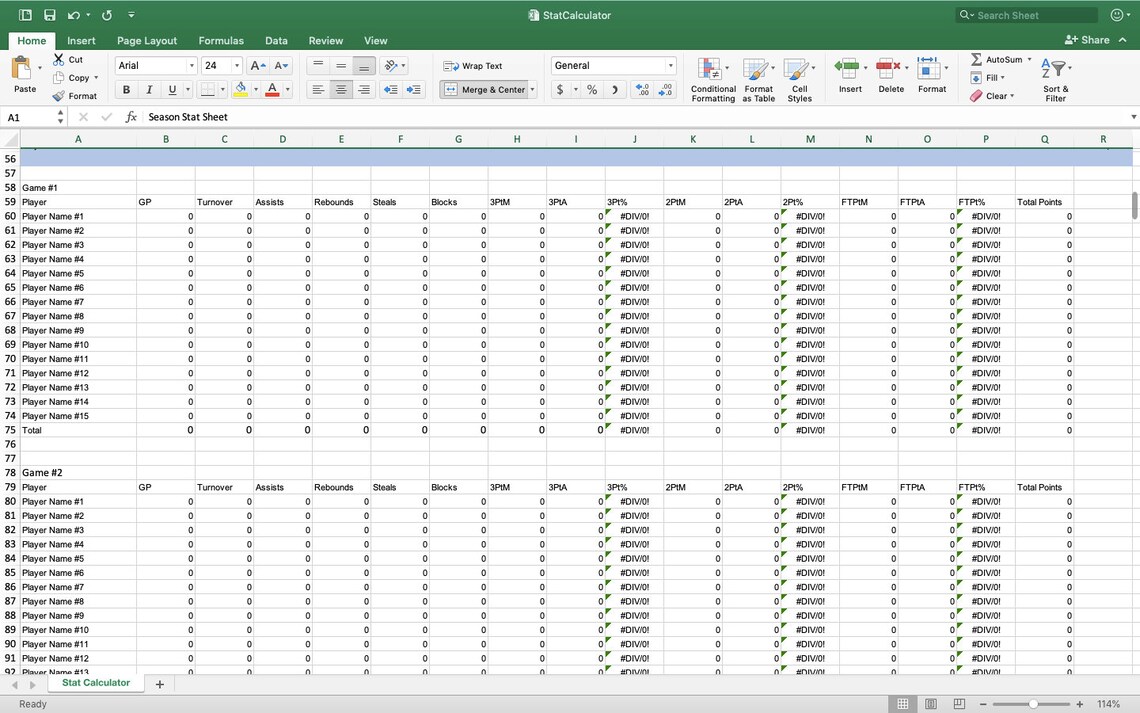Add a new sheet with the plus button

click(159, 683)
